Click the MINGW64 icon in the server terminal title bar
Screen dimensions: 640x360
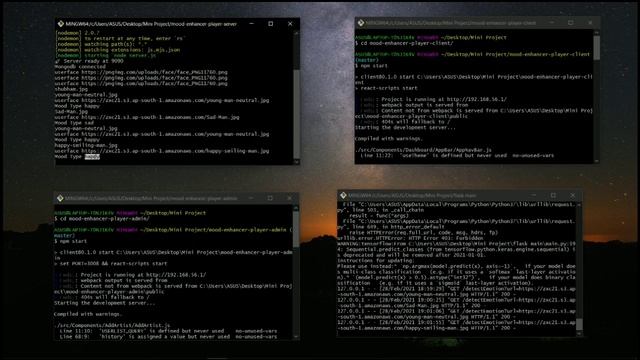(x=60, y=24)
